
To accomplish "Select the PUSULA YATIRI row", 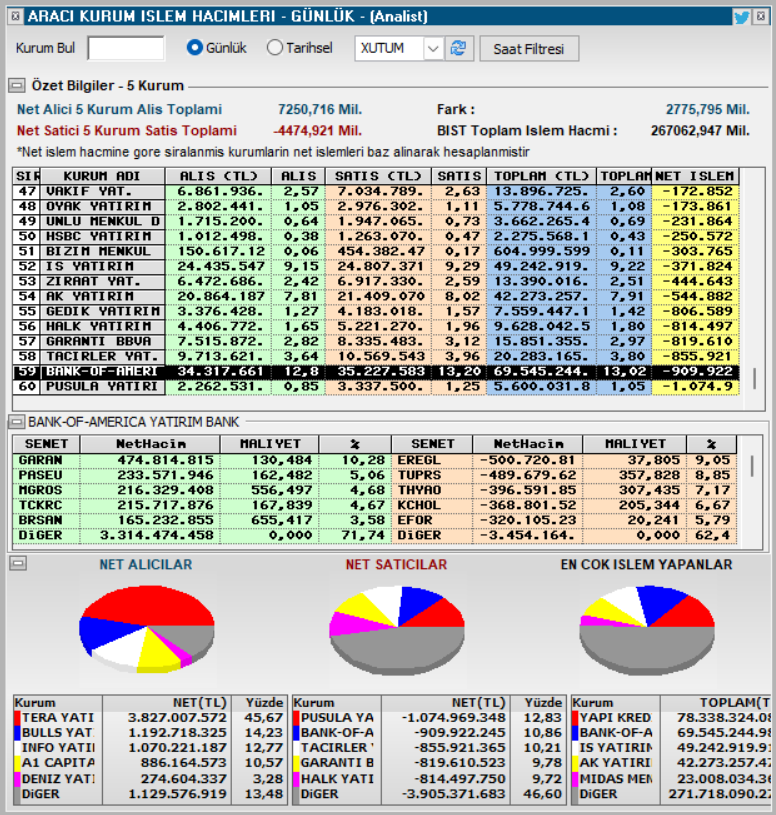I will pyautogui.click(x=375, y=387).
